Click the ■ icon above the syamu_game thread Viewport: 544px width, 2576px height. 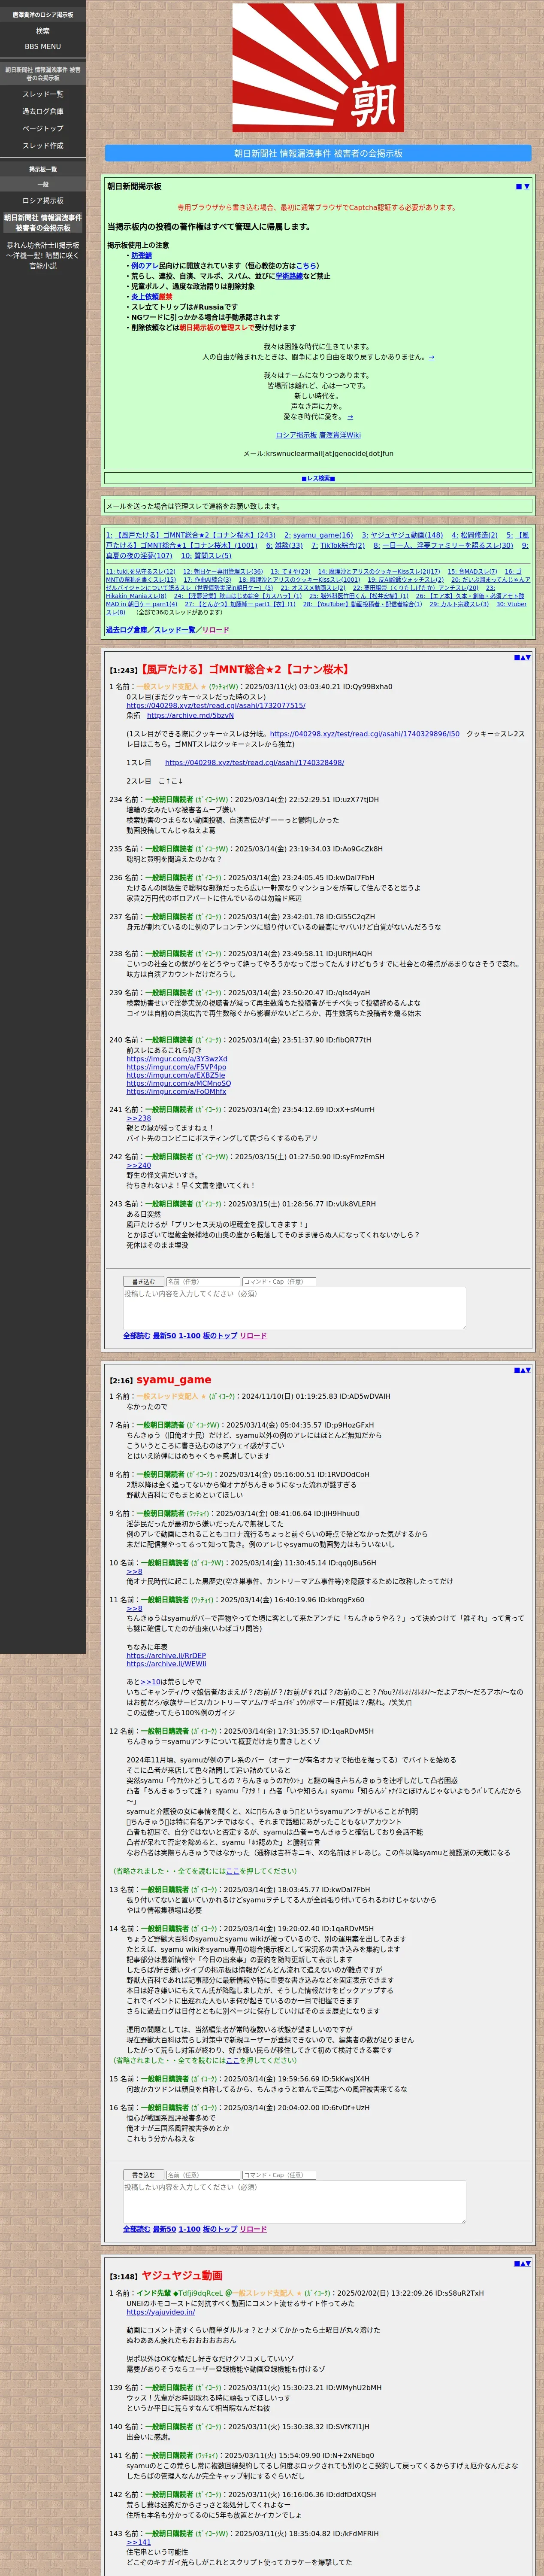(x=516, y=1370)
